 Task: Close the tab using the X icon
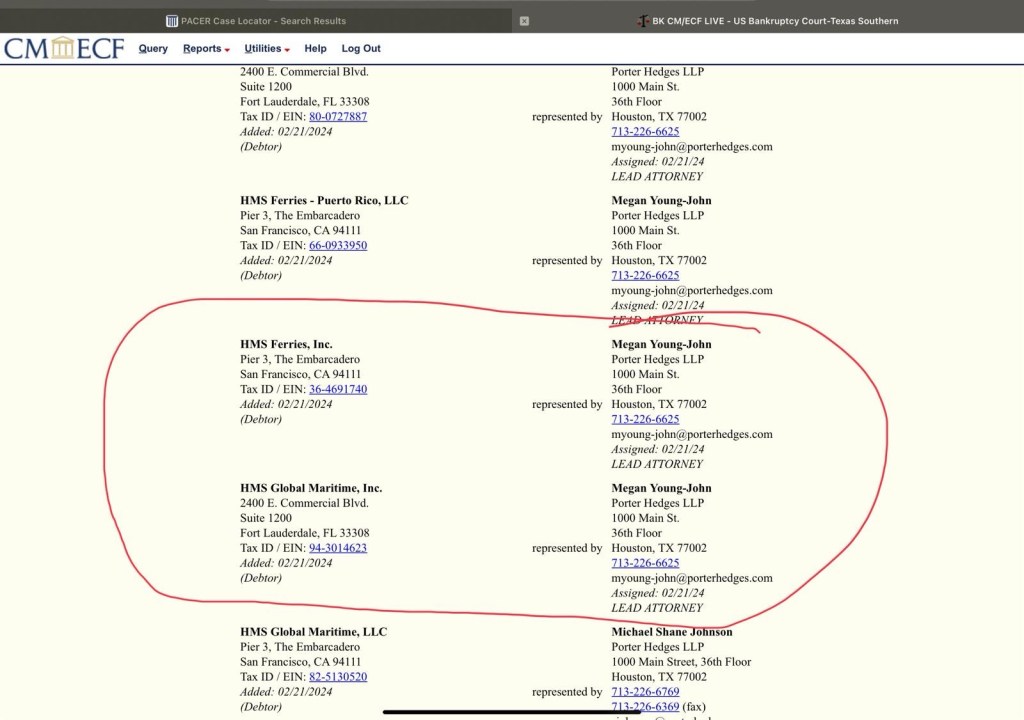click(524, 21)
